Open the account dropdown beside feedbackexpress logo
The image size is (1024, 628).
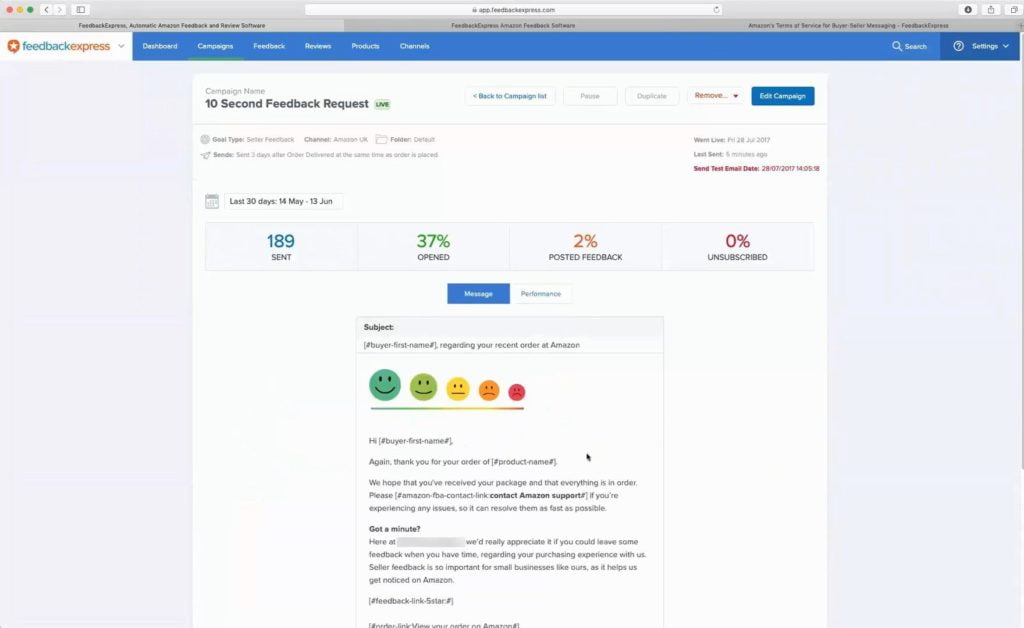pyautogui.click(x=121, y=46)
